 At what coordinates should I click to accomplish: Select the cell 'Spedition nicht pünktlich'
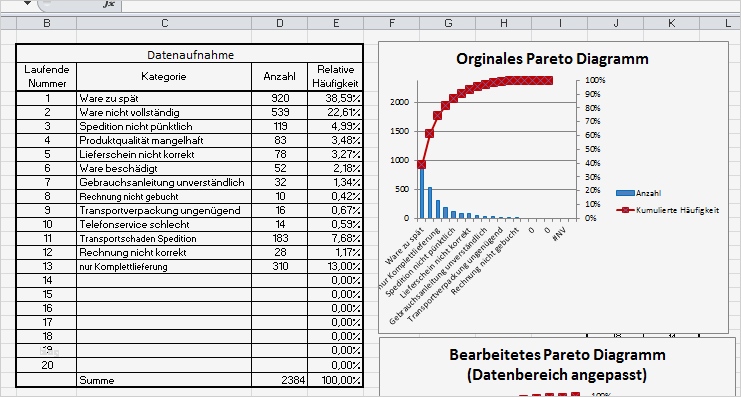(x=164, y=126)
